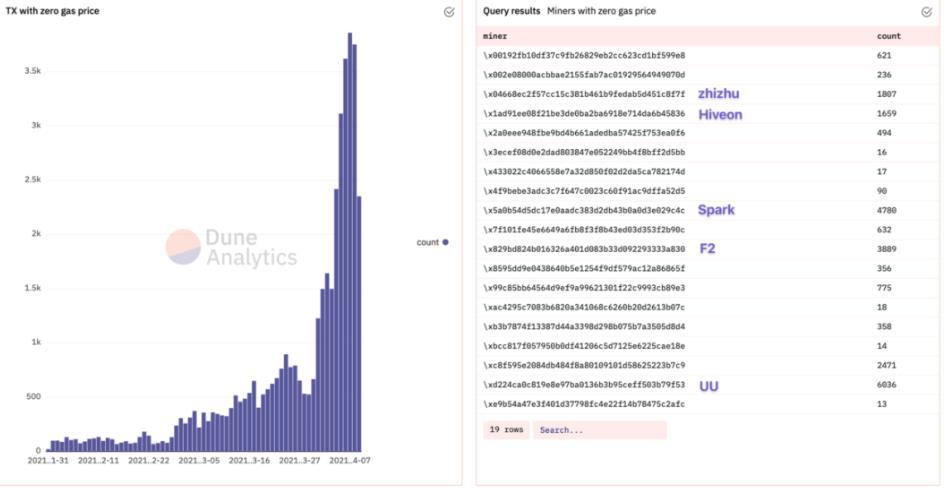Select the tallest bar in the chart

(350, 240)
